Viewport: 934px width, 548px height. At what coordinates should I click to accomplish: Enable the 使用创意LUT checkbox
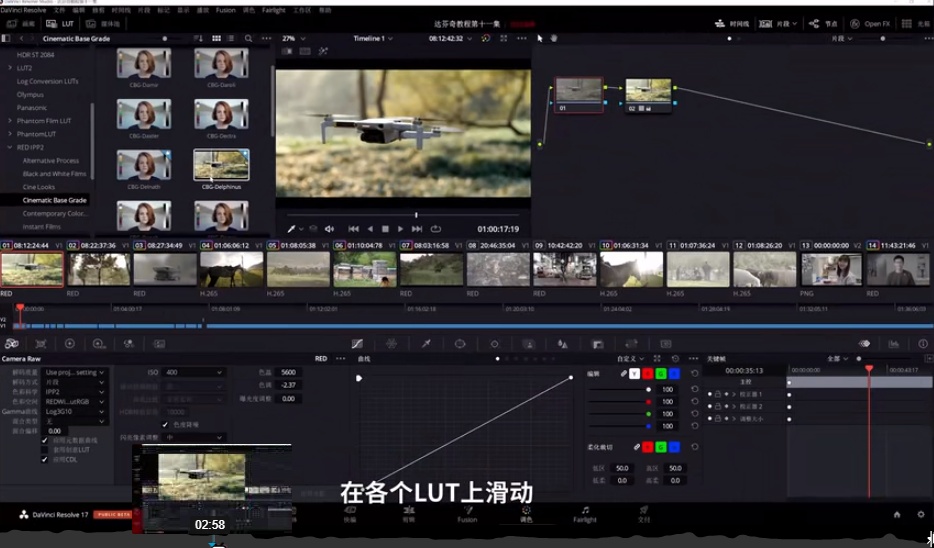point(45,450)
